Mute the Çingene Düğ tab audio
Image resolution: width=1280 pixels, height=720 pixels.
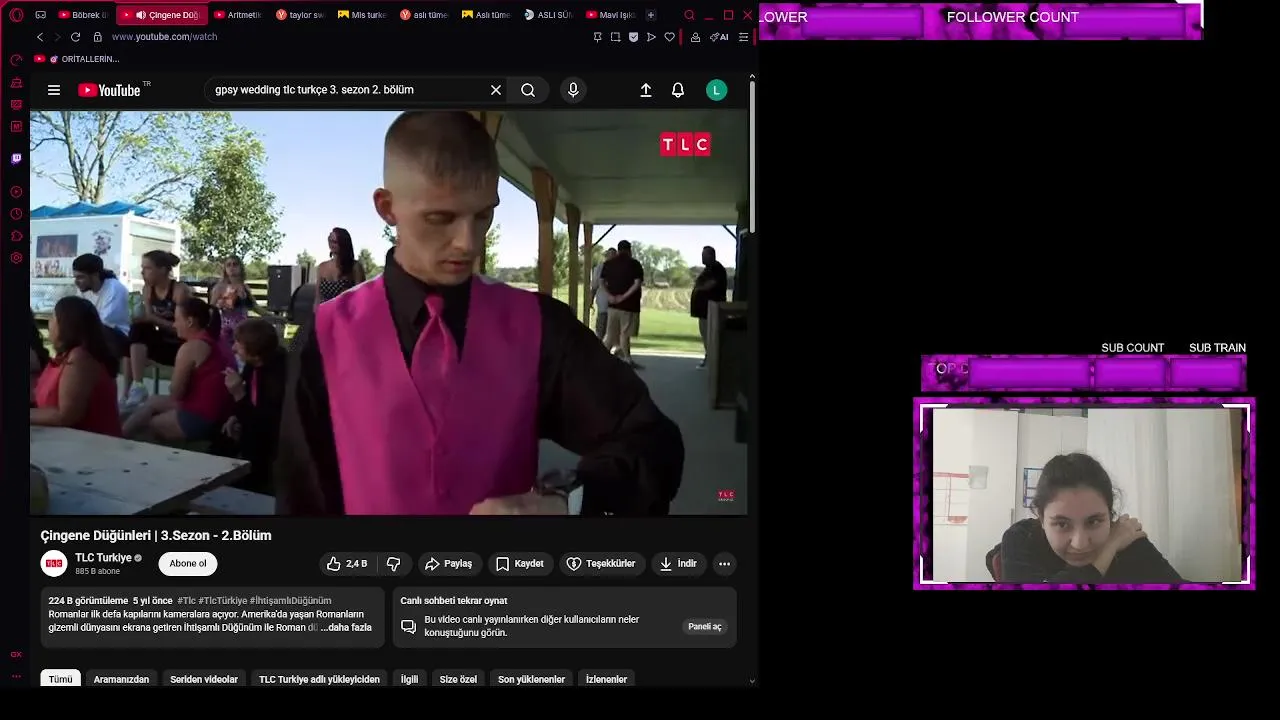click(x=141, y=15)
